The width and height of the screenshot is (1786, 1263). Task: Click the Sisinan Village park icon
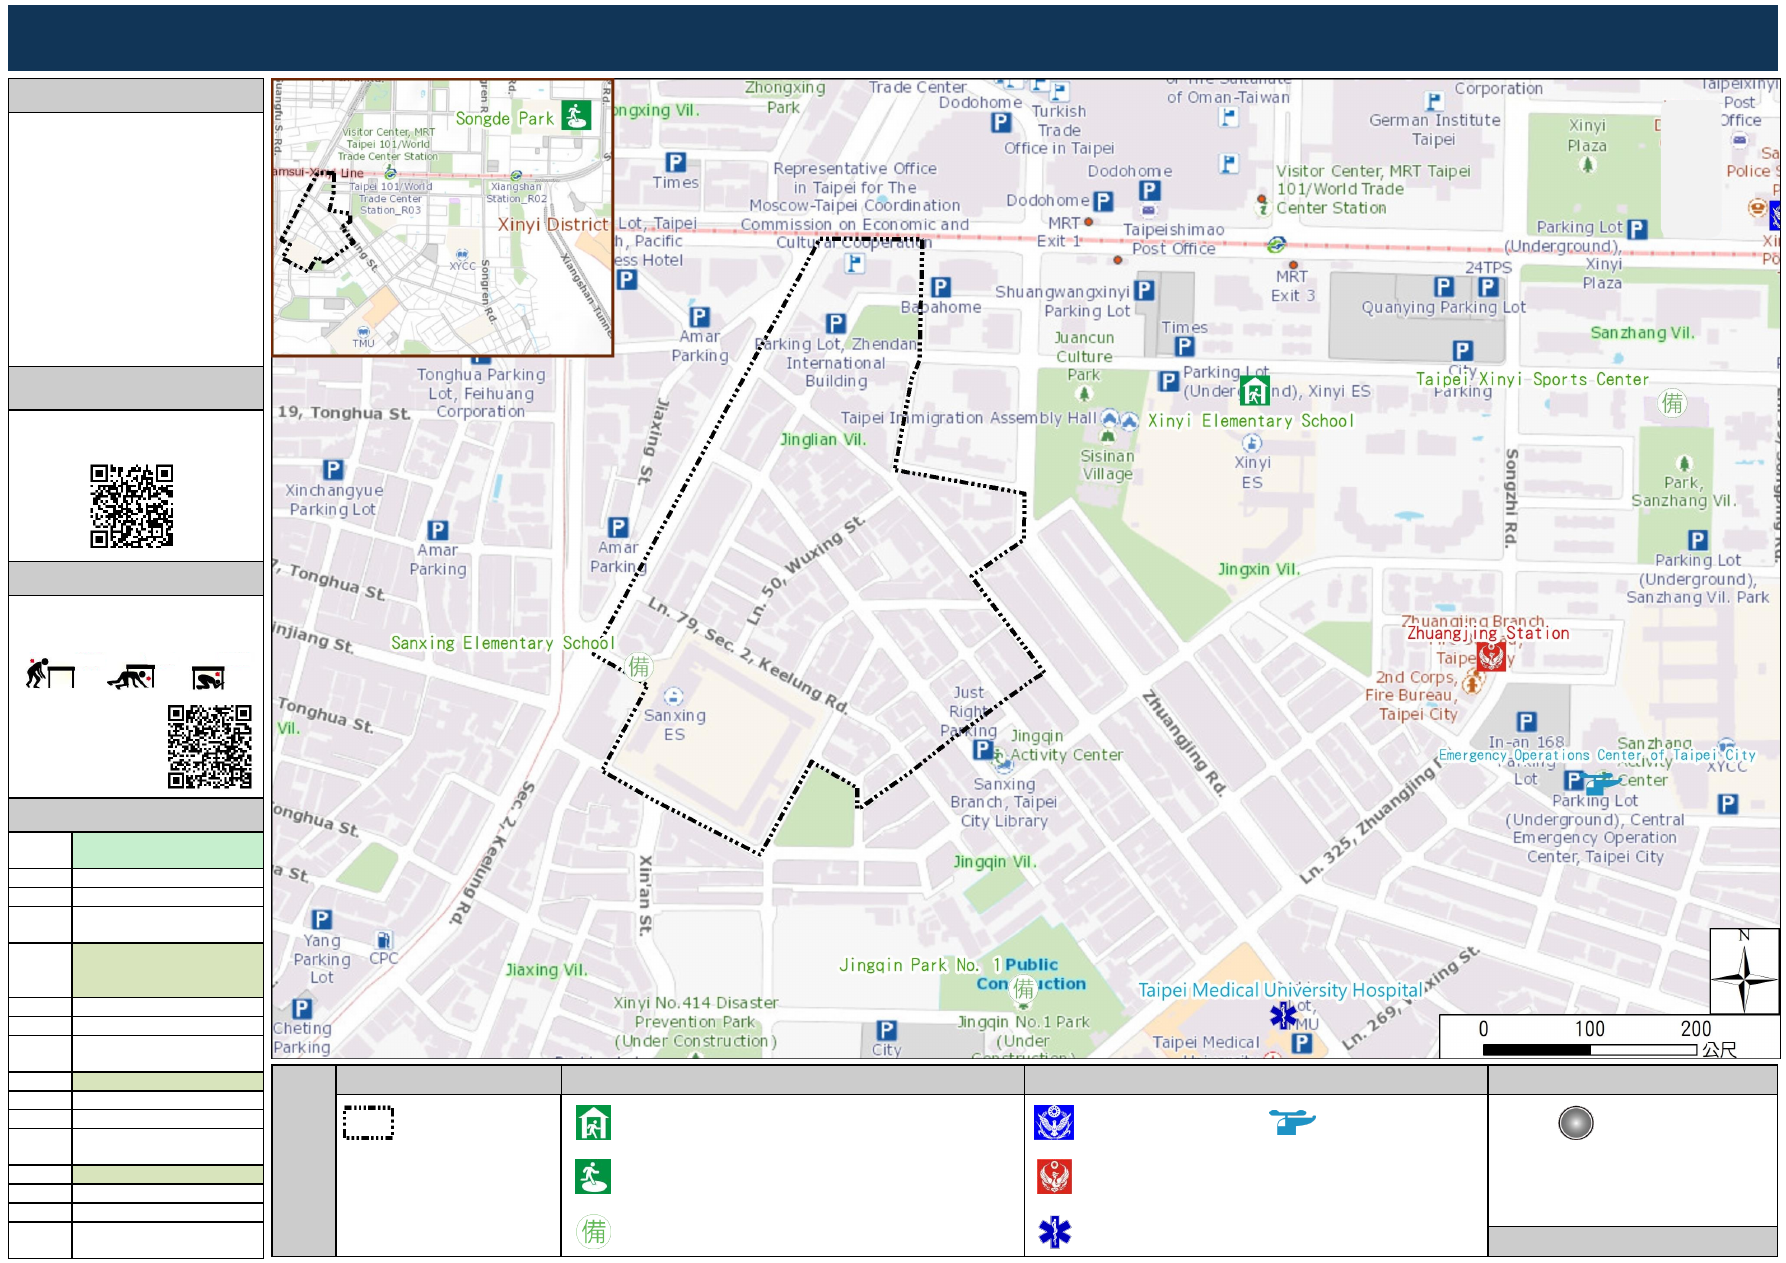[1108, 435]
